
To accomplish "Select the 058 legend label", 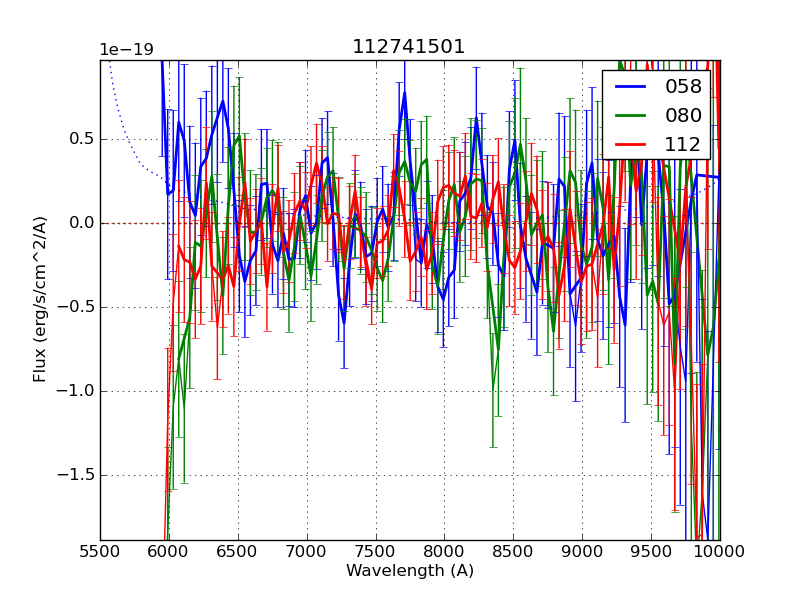I will tap(683, 87).
